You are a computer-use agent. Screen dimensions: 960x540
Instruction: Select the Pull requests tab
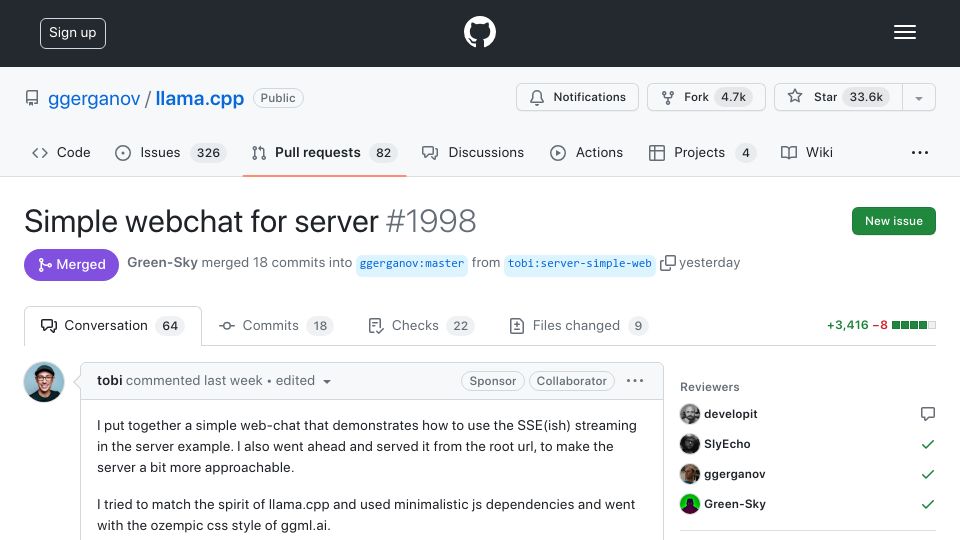pos(324,152)
